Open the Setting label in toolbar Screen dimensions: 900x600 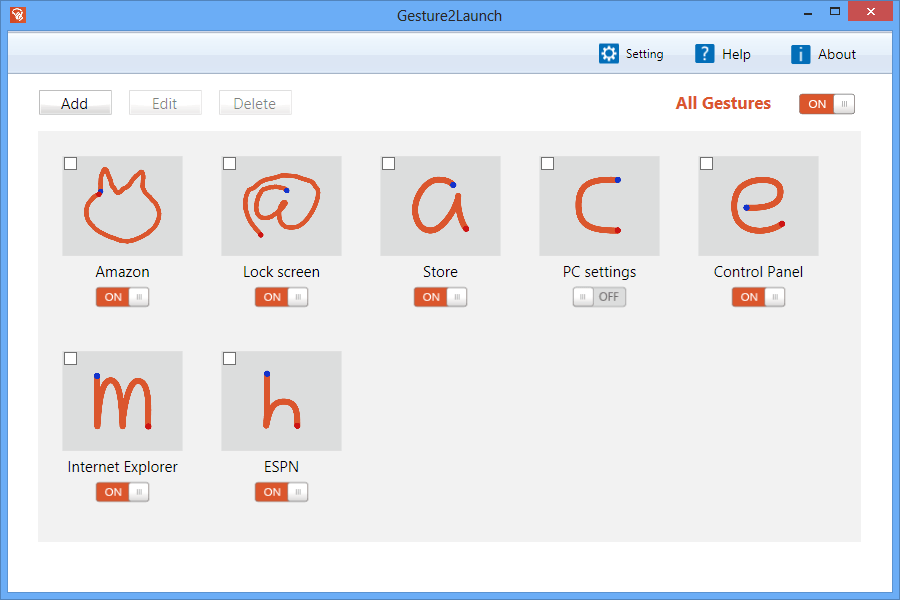tap(645, 54)
